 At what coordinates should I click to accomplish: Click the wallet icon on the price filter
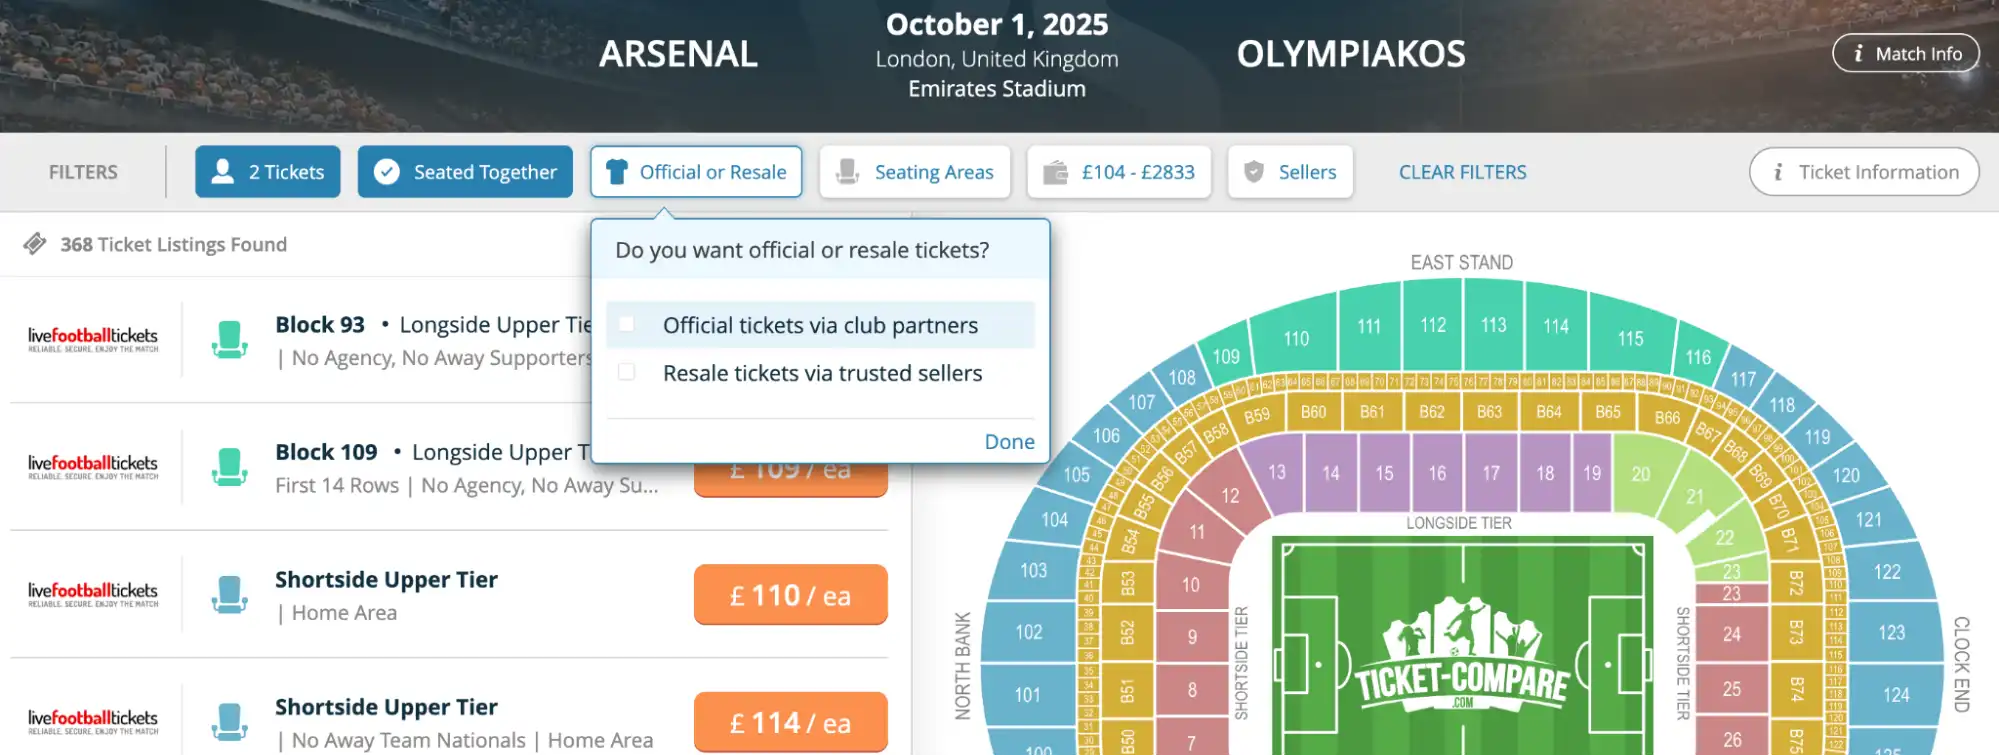(x=1055, y=171)
